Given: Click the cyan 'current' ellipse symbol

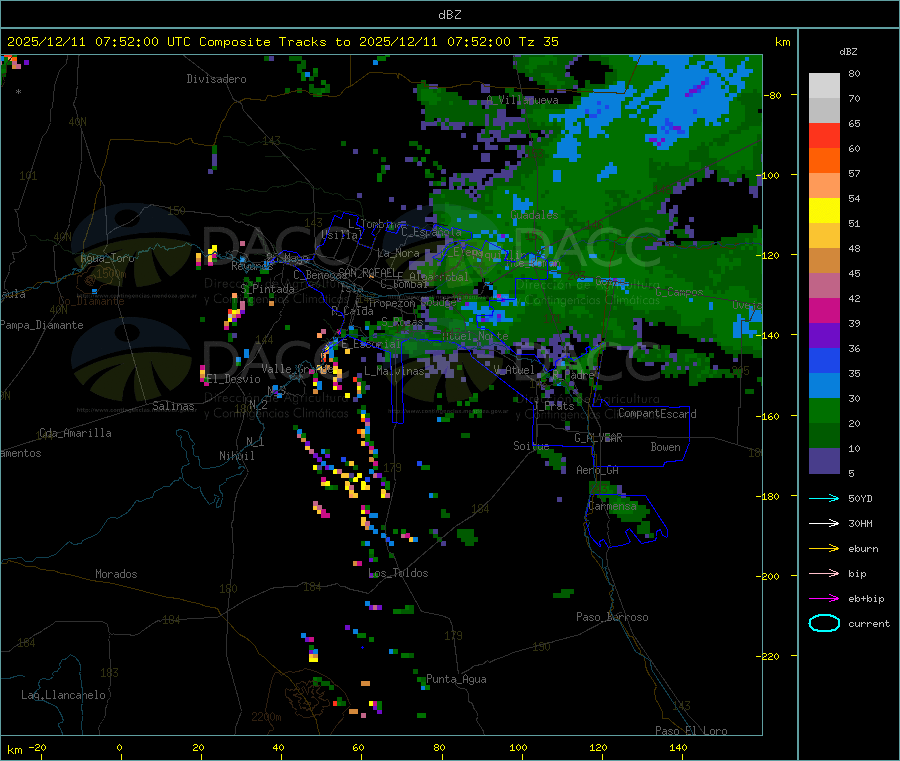Looking at the screenshot, I should pyautogui.click(x=824, y=623).
